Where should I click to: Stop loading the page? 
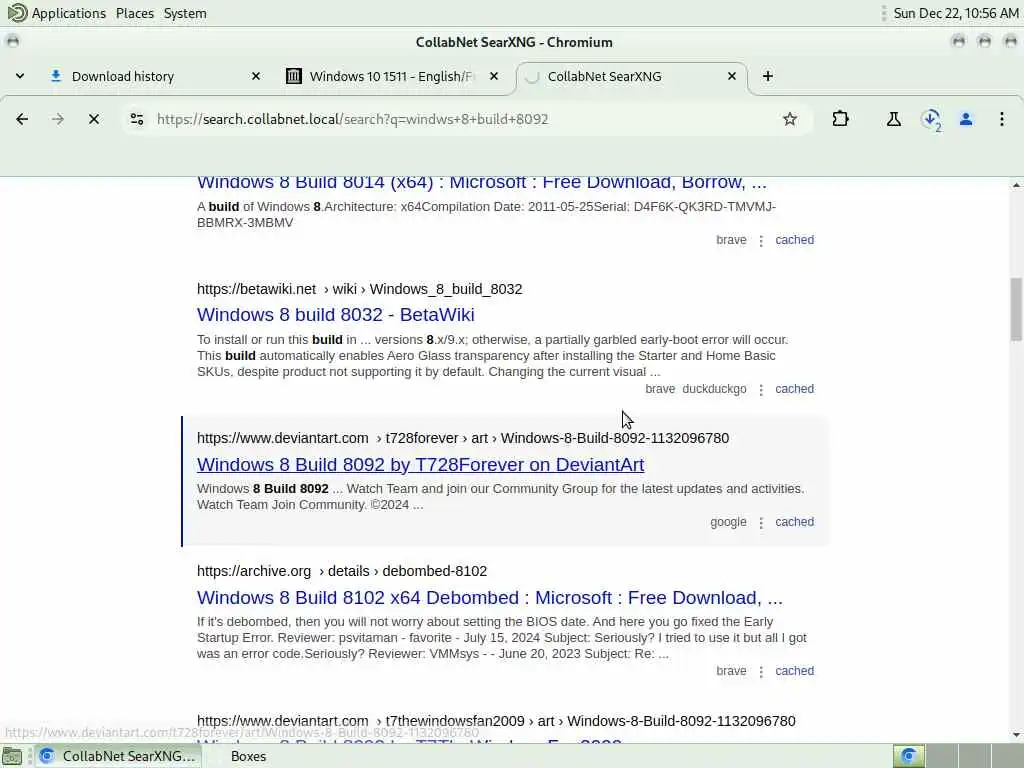[x=94, y=119]
